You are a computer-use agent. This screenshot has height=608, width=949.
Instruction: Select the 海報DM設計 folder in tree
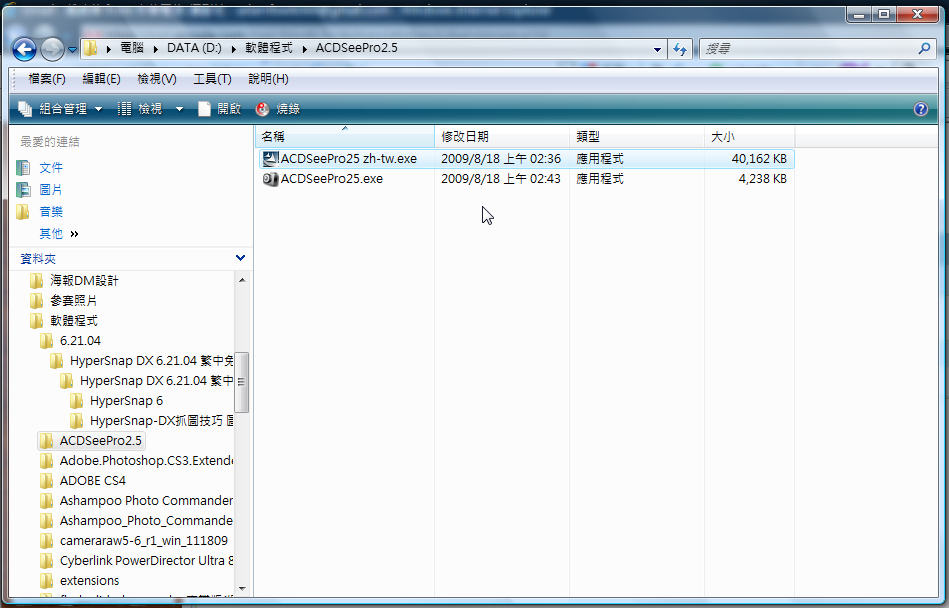84,281
